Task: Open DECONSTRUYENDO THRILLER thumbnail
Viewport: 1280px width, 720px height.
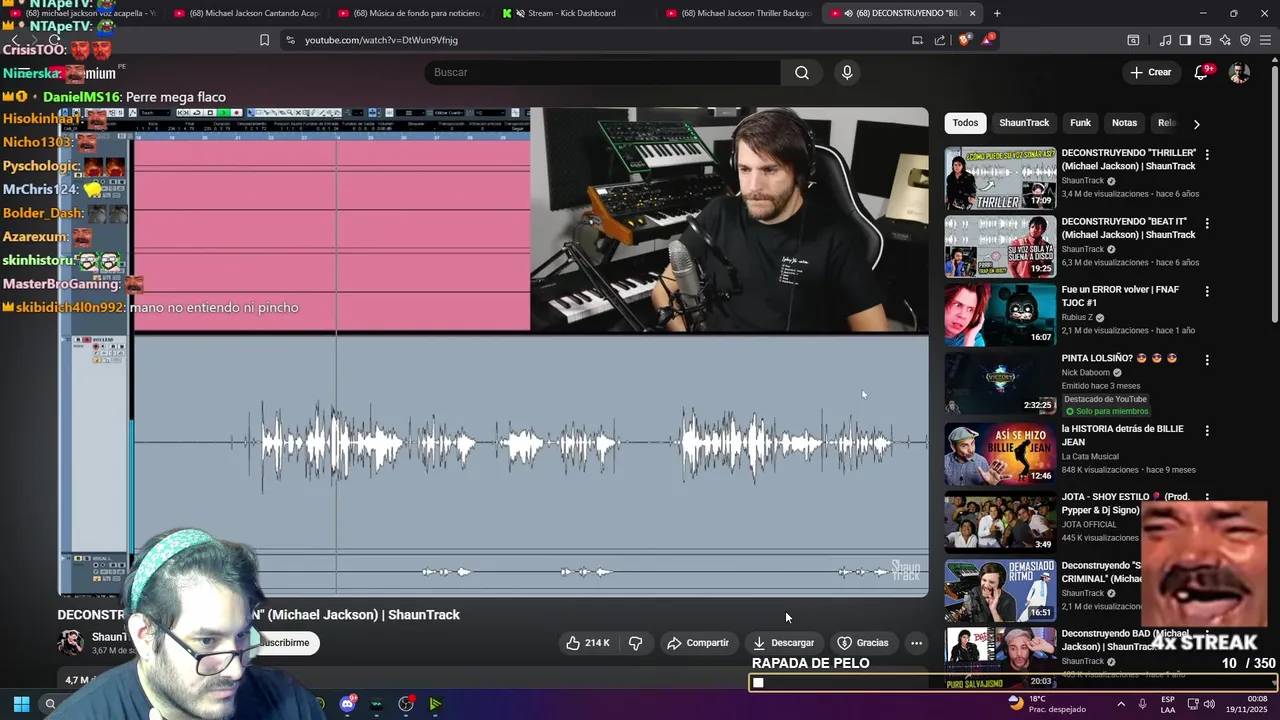Action: pos(1000,178)
